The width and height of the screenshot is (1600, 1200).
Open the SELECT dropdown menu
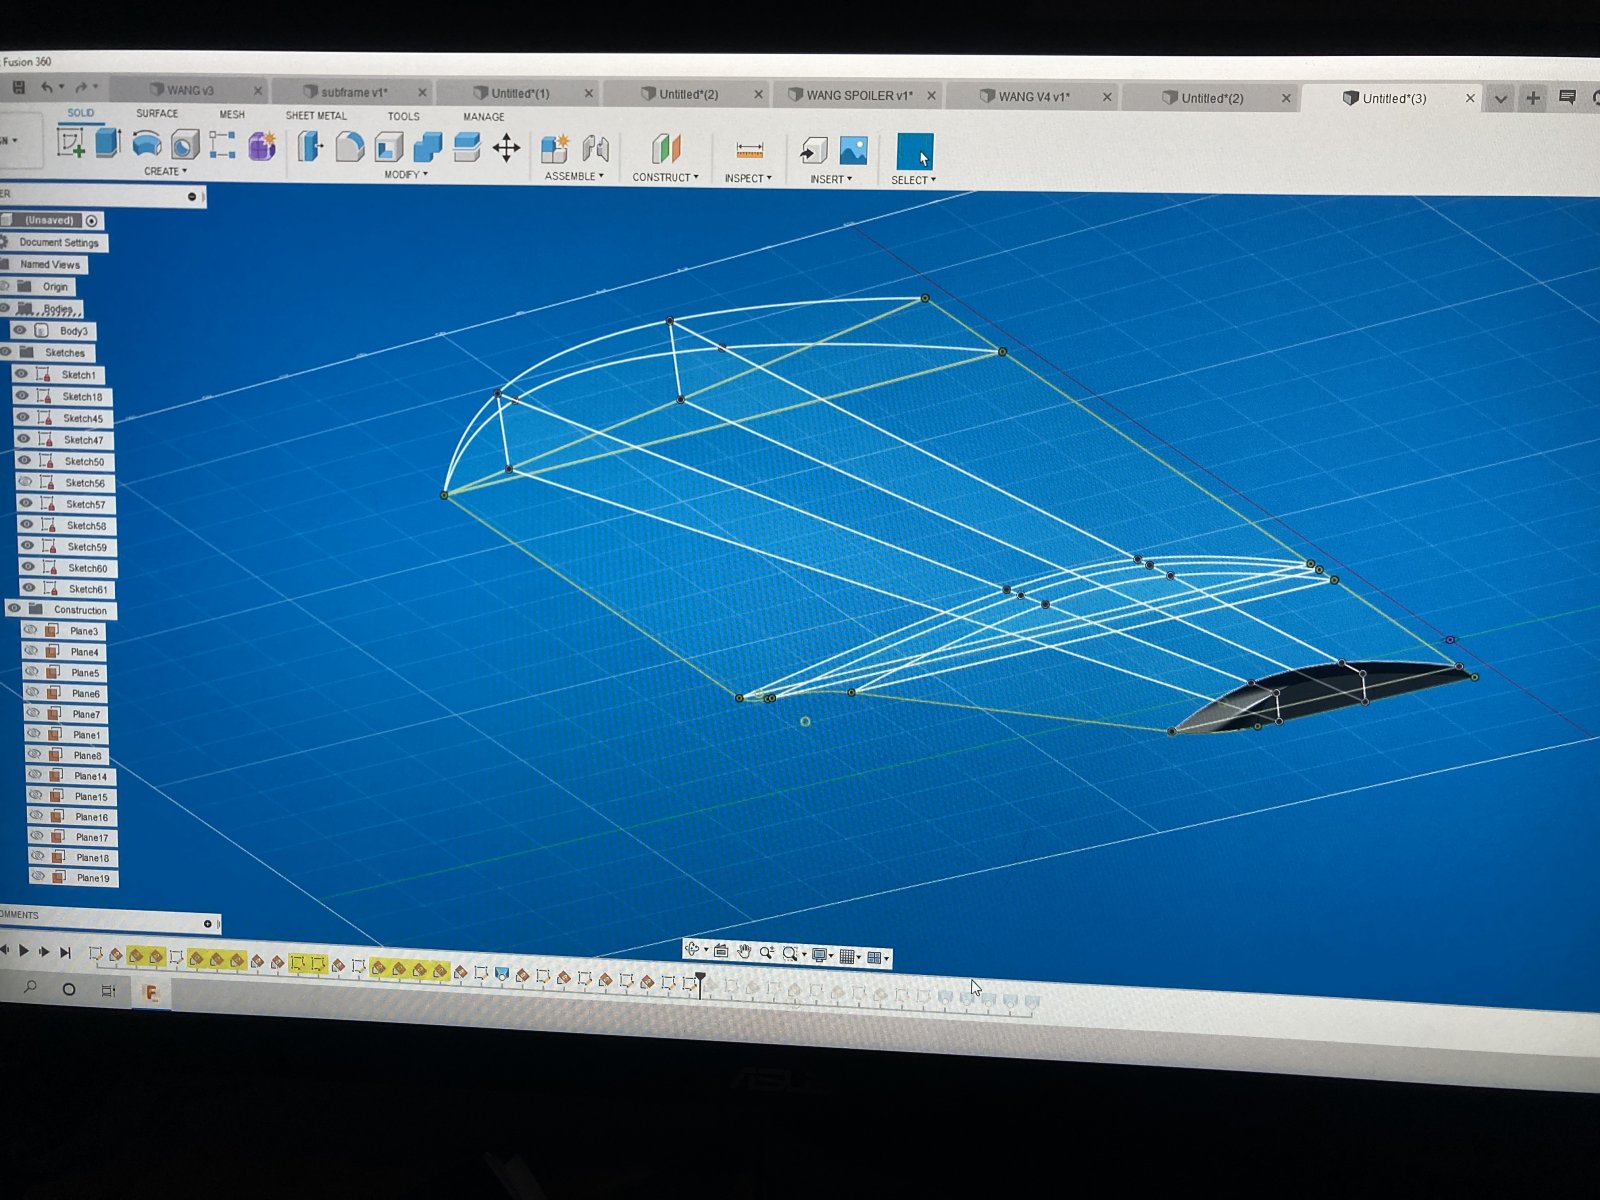click(x=913, y=180)
